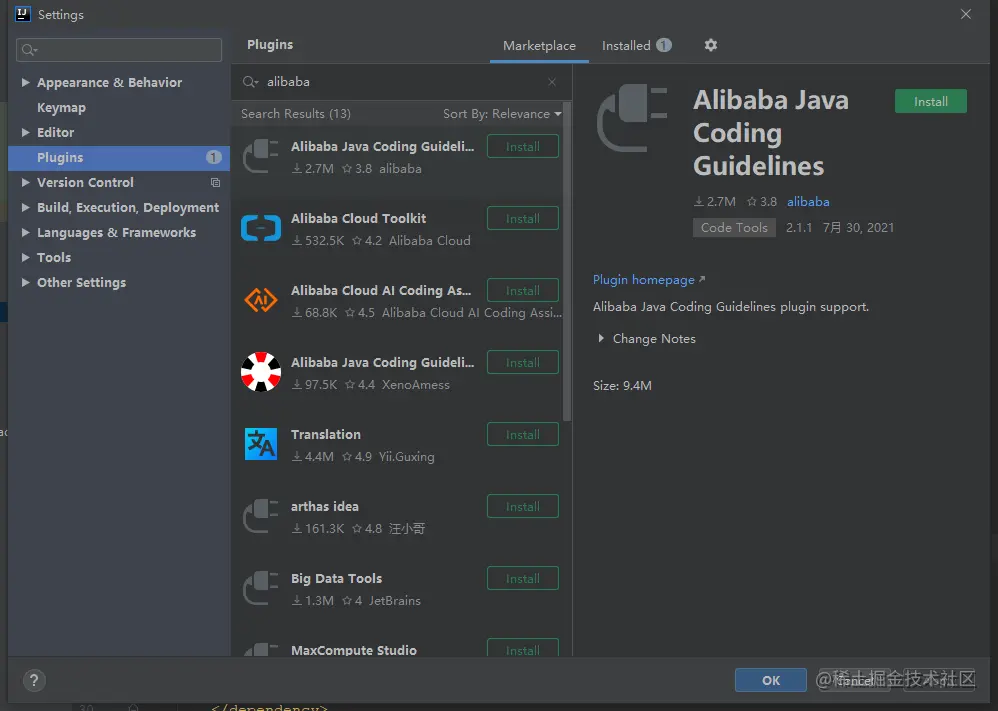Install first Alibaba Java Coding Guidelines in list

pos(523,146)
